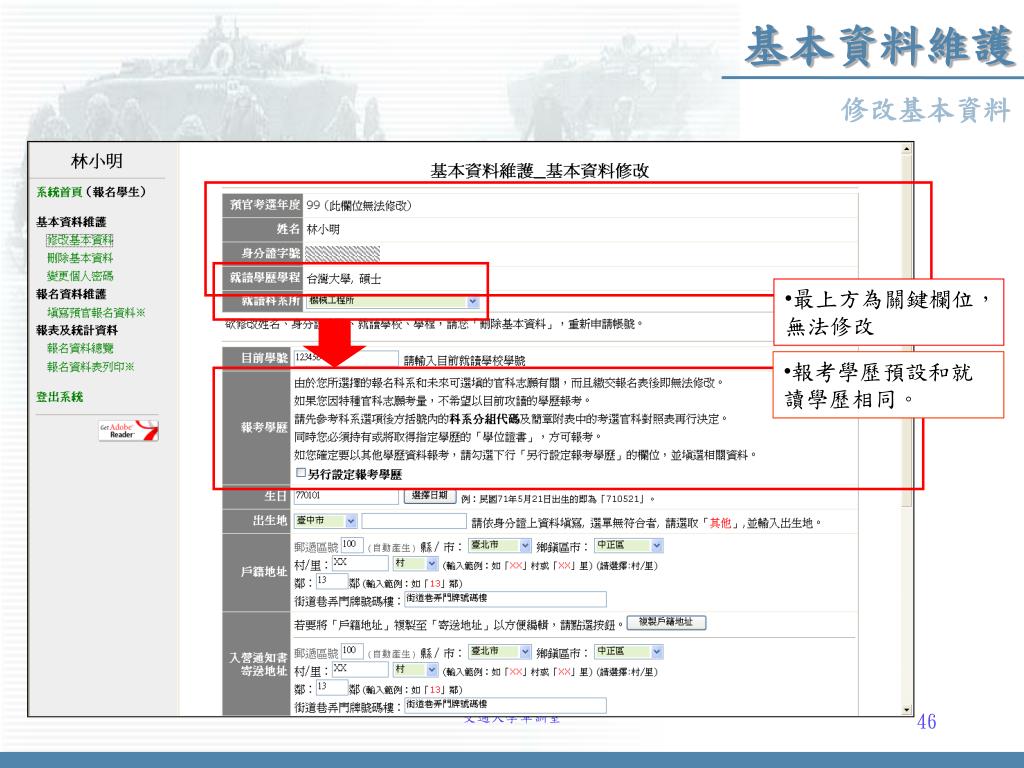Click the 基本資料維護 sidebar heading

(71, 222)
